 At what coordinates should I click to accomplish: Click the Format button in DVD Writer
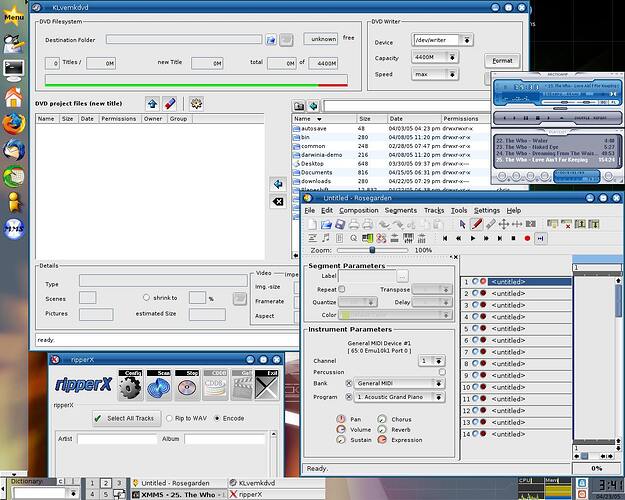point(502,61)
